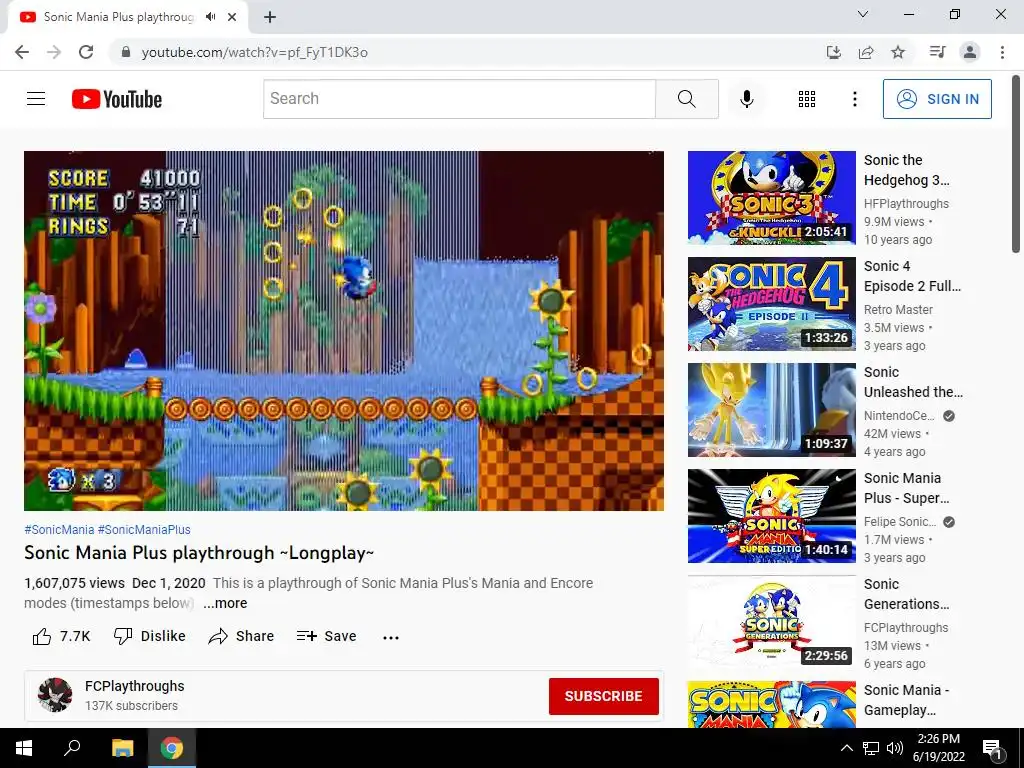Viewport: 1024px width, 768px height.
Task: Save video to a playlist
Action: (327, 636)
